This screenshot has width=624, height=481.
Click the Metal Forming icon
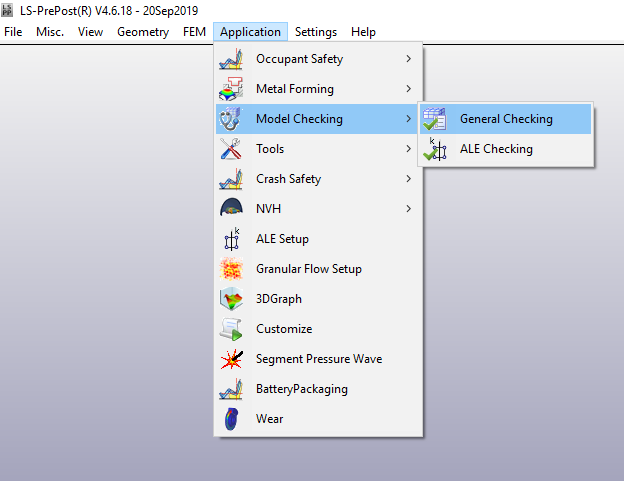pyautogui.click(x=231, y=89)
